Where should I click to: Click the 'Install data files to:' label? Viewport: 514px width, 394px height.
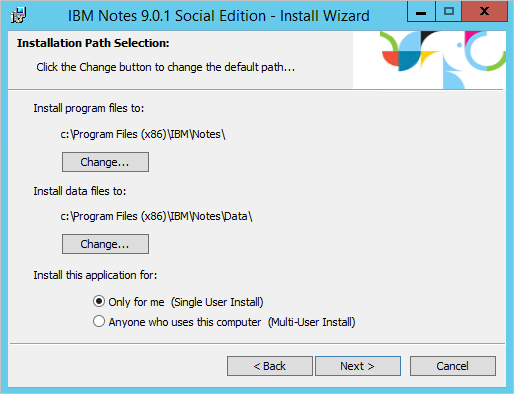[80, 191]
